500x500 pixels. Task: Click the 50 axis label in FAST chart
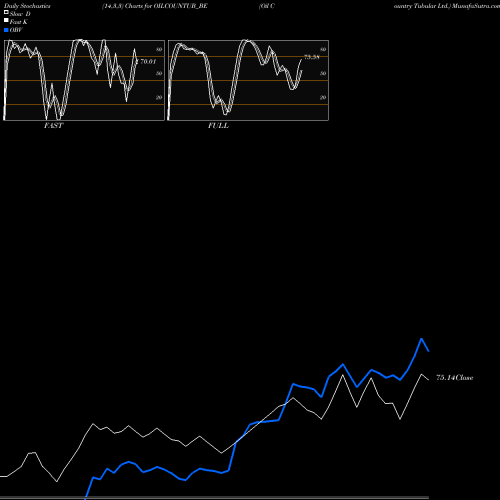(159, 73)
